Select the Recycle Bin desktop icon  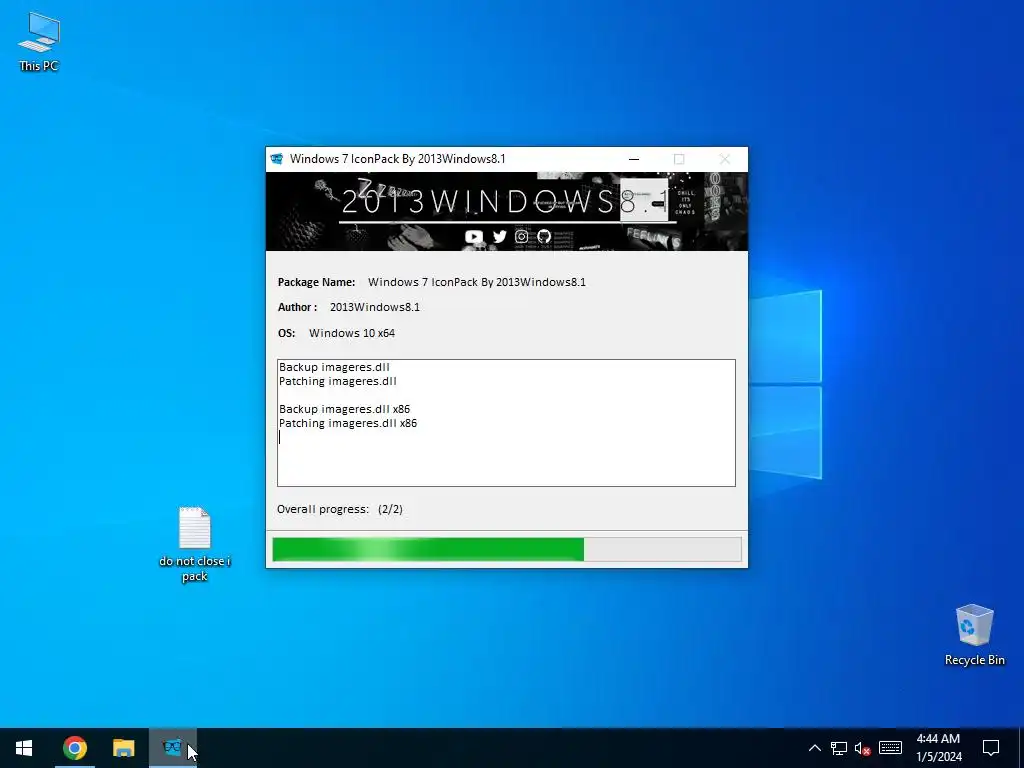coord(974,635)
